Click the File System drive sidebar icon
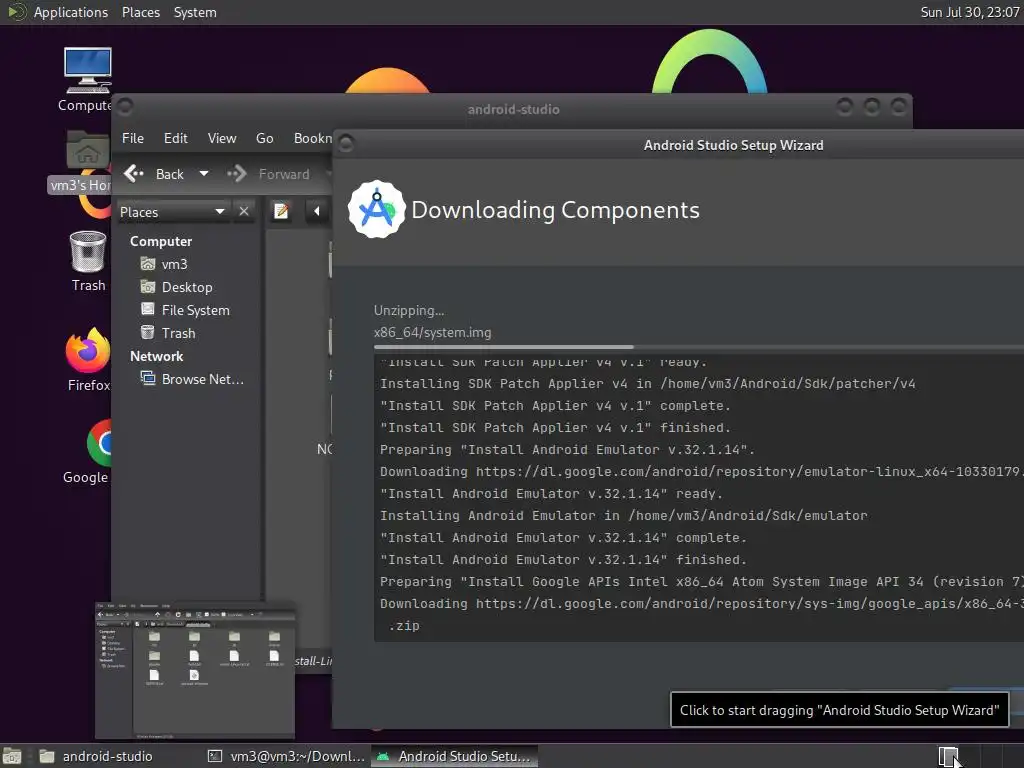This screenshot has width=1024, height=768. [x=148, y=310]
